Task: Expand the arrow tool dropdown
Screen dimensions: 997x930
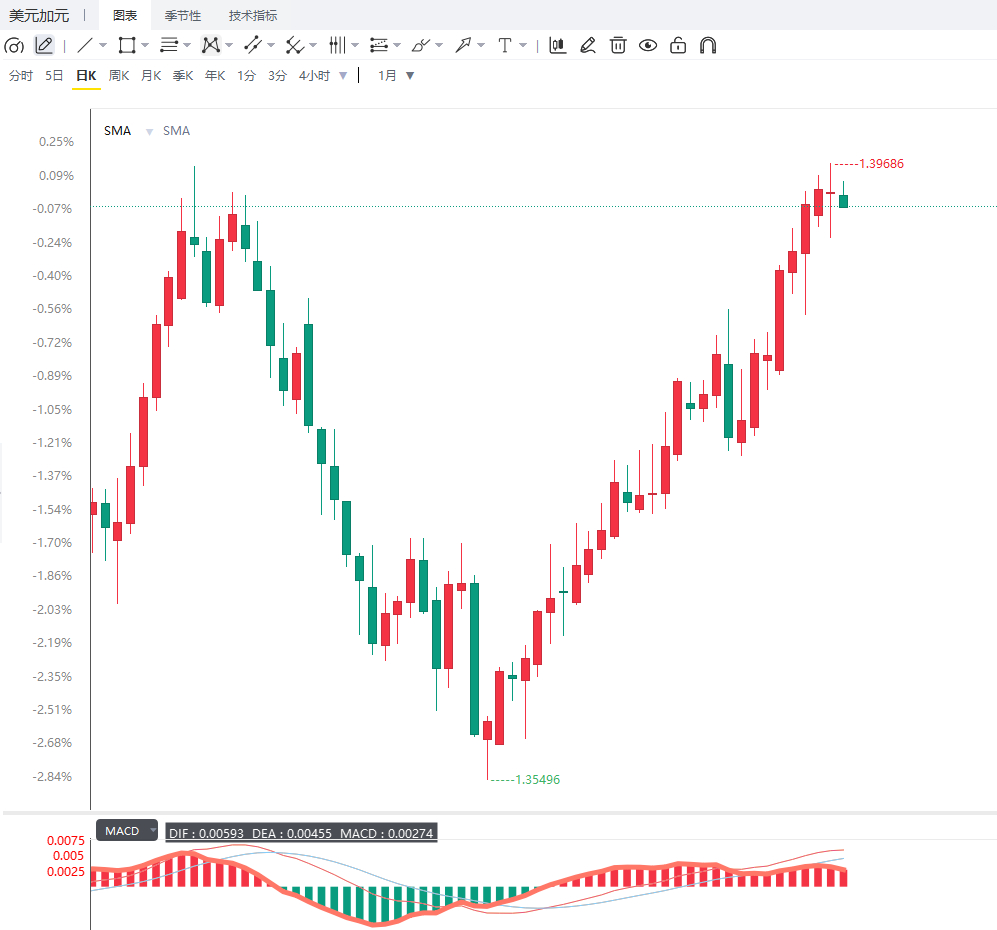Action: (481, 46)
